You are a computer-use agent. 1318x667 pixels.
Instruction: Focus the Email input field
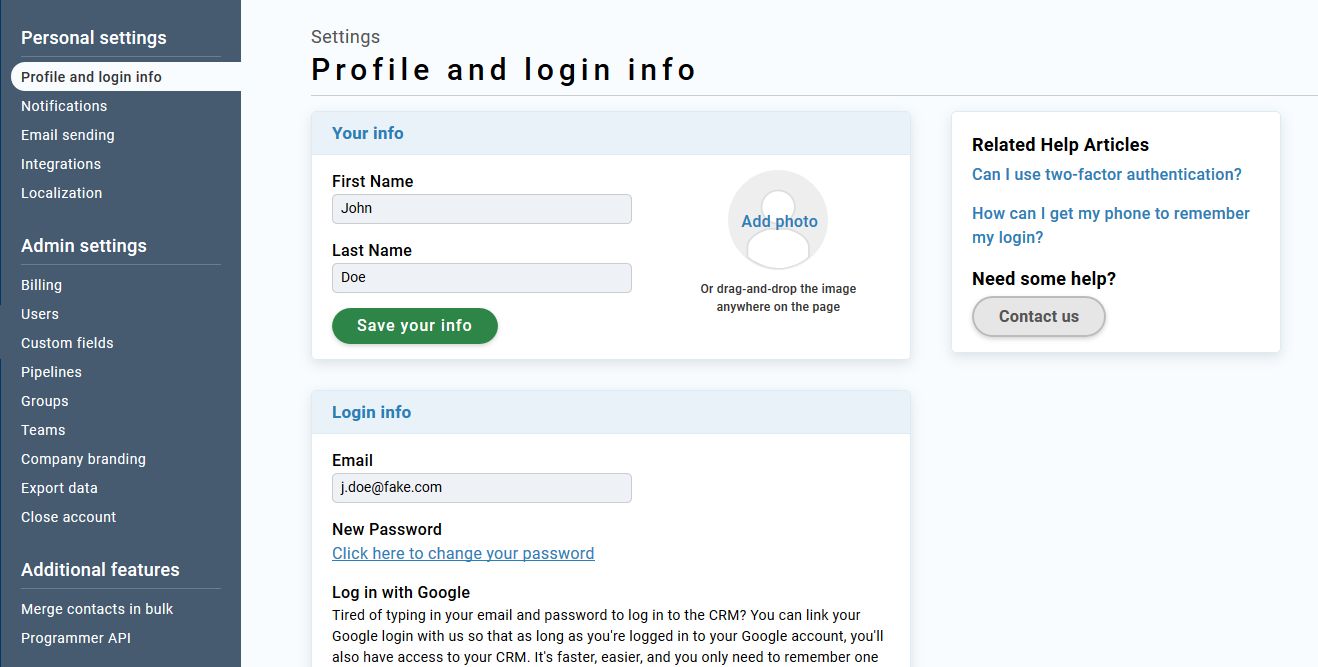click(481, 488)
